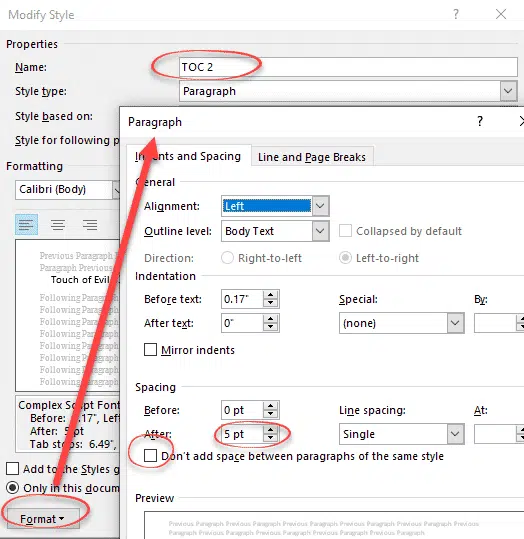Decrease After text indentation with down arrow

[x=270, y=327]
